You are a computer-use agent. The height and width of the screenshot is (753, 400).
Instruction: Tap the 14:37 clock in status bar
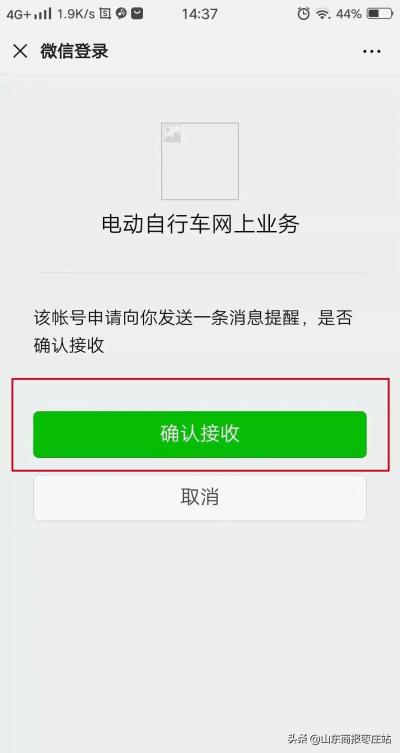click(x=199, y=14)
